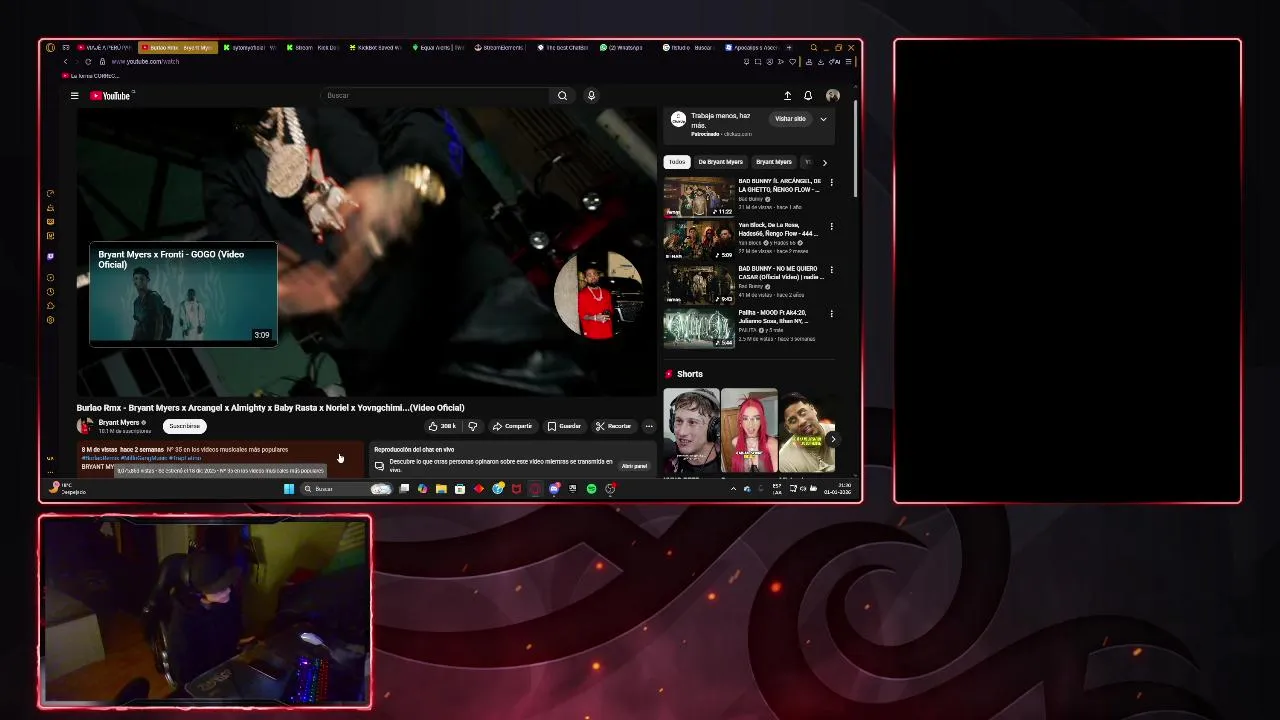
Task: Open options for Yan Block 444 video
Action: 831,226
